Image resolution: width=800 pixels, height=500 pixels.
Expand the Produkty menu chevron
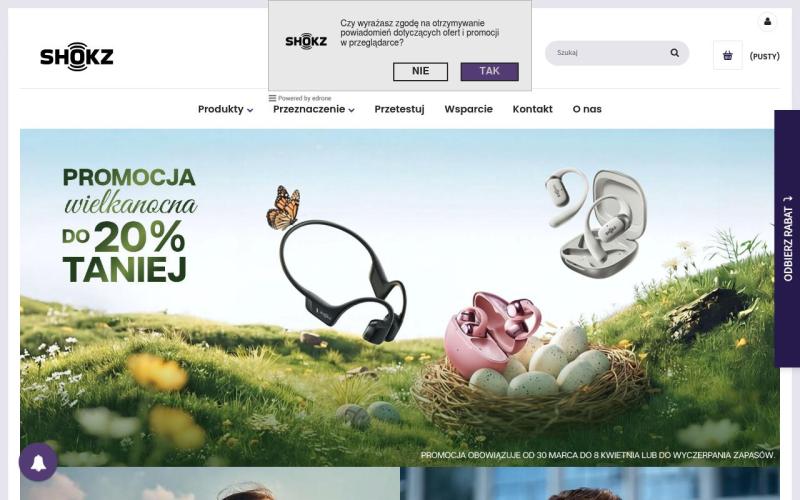click(x=250, y=110)
